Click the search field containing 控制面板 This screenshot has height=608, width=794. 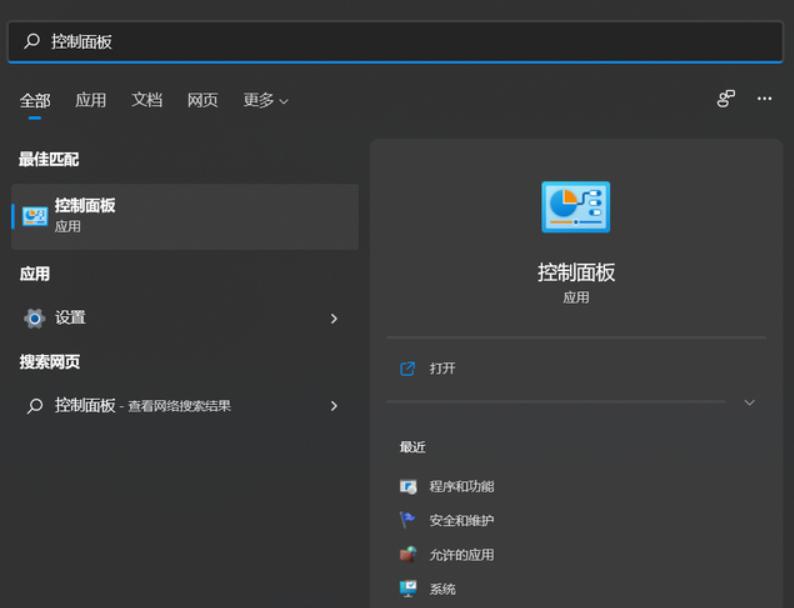[x=395, y=42]
